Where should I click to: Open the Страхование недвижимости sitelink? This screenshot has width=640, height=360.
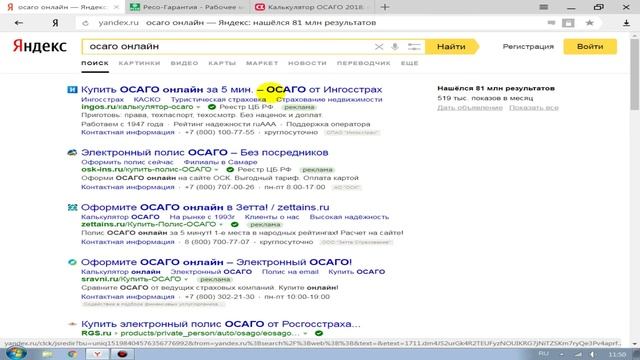click(x=329, y=100)
